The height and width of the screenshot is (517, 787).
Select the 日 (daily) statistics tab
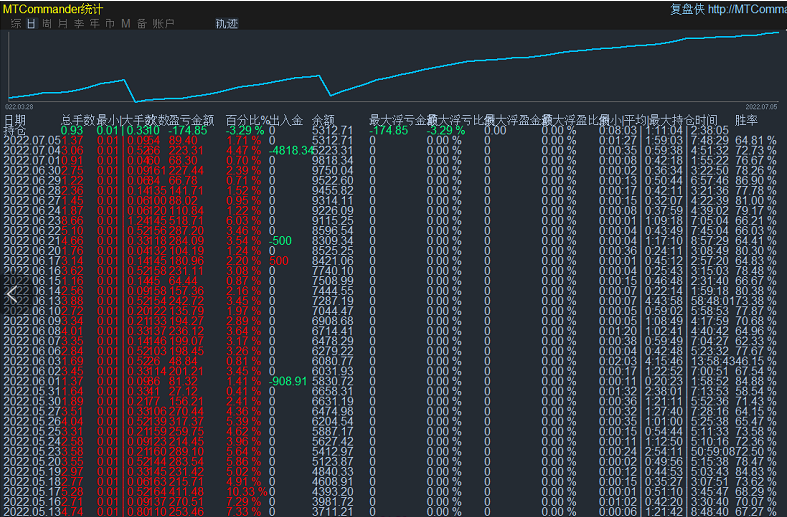point(31,23)
